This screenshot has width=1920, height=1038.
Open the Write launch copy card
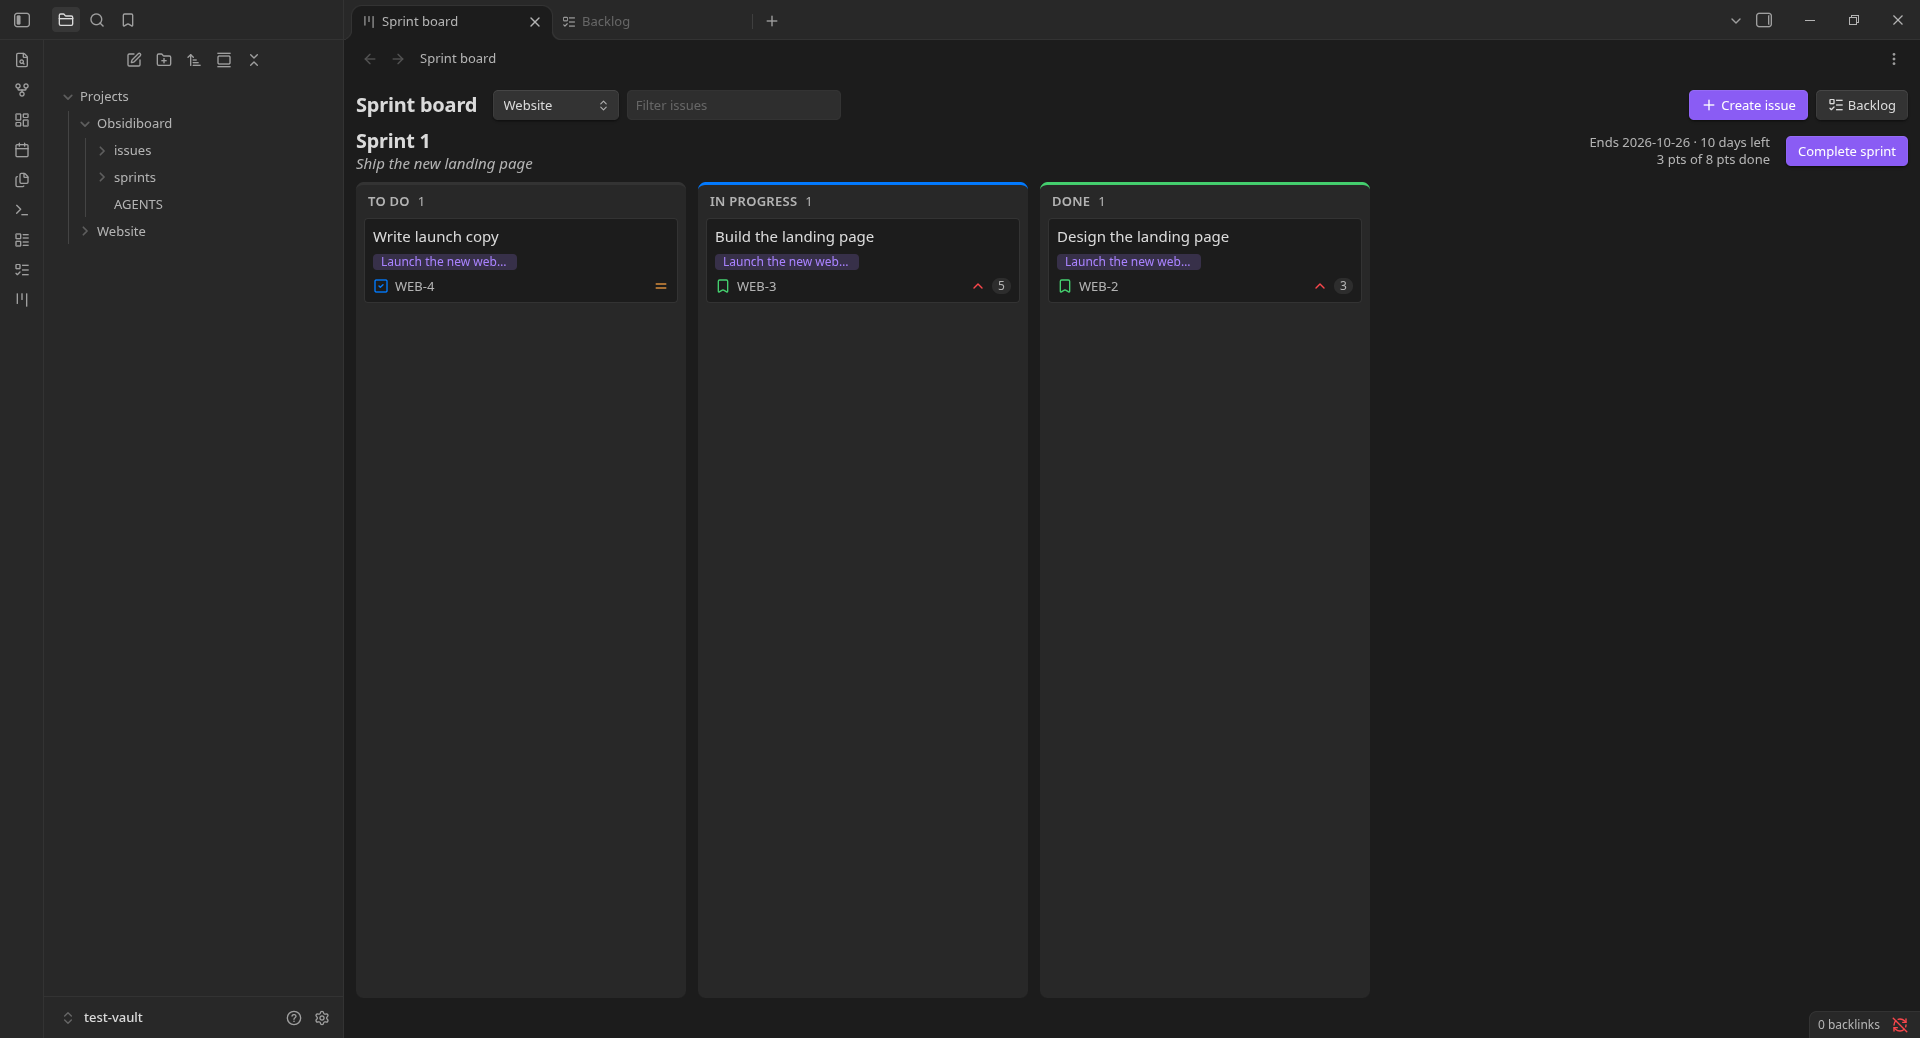(x=521, y=260)
